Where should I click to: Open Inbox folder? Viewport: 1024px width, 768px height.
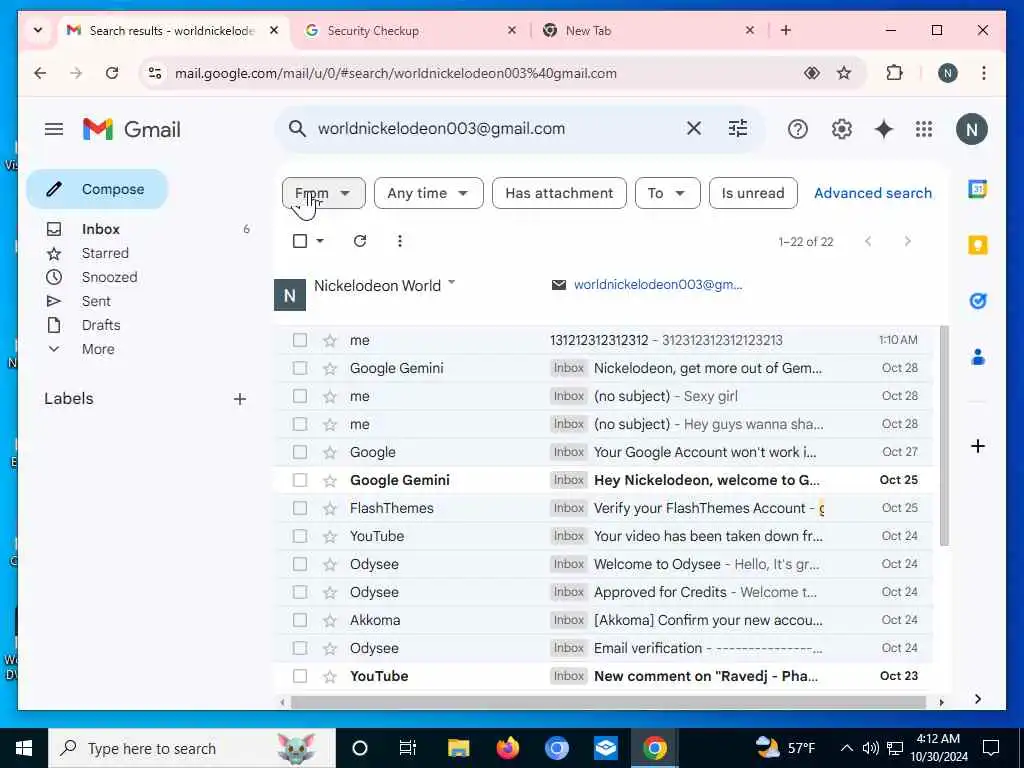coord(101,229)
